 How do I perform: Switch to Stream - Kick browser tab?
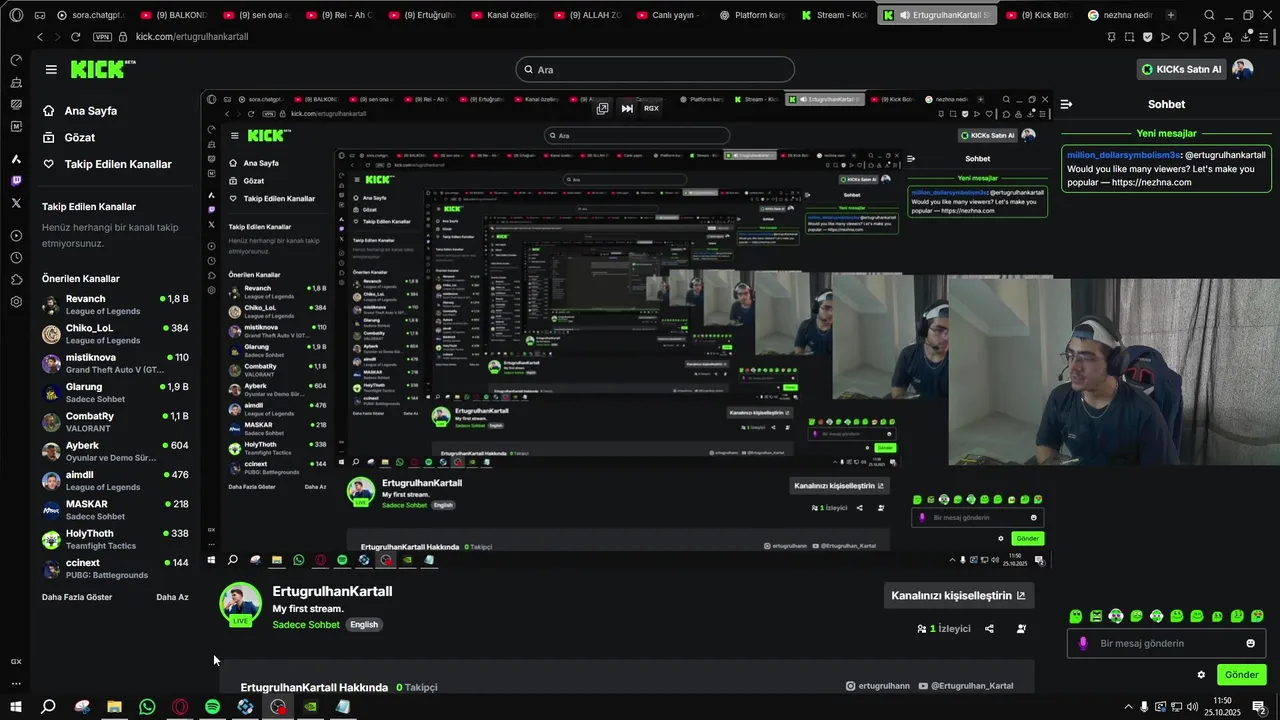coord(836,15)
